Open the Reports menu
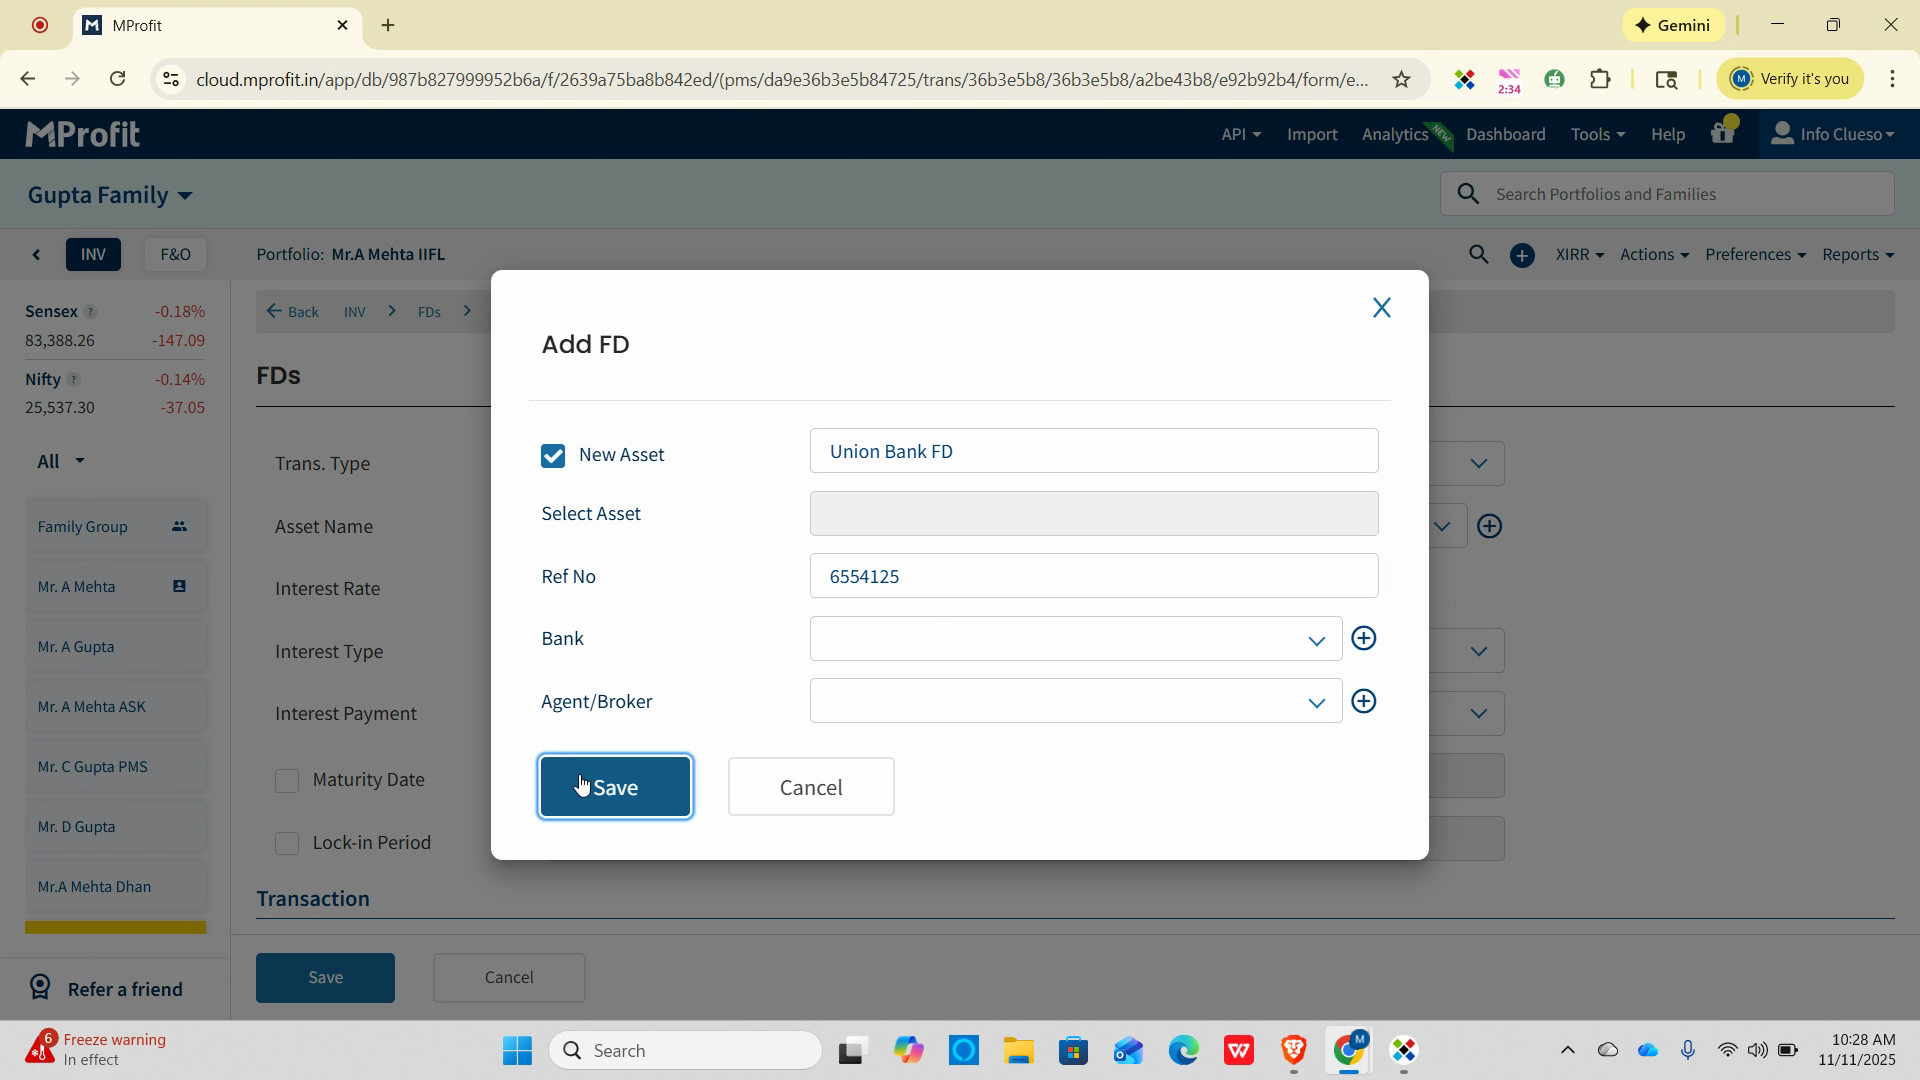The image size is (1920, 1080). 1857,254
